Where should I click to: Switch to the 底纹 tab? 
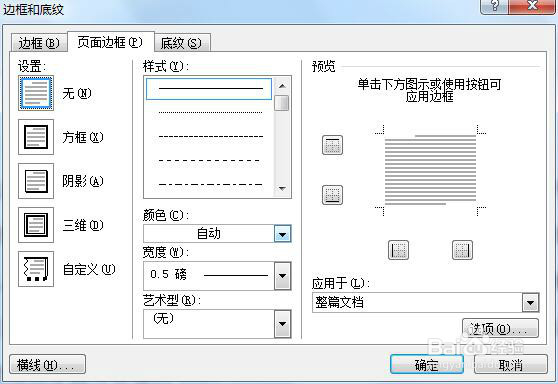[x=182, y=43]
